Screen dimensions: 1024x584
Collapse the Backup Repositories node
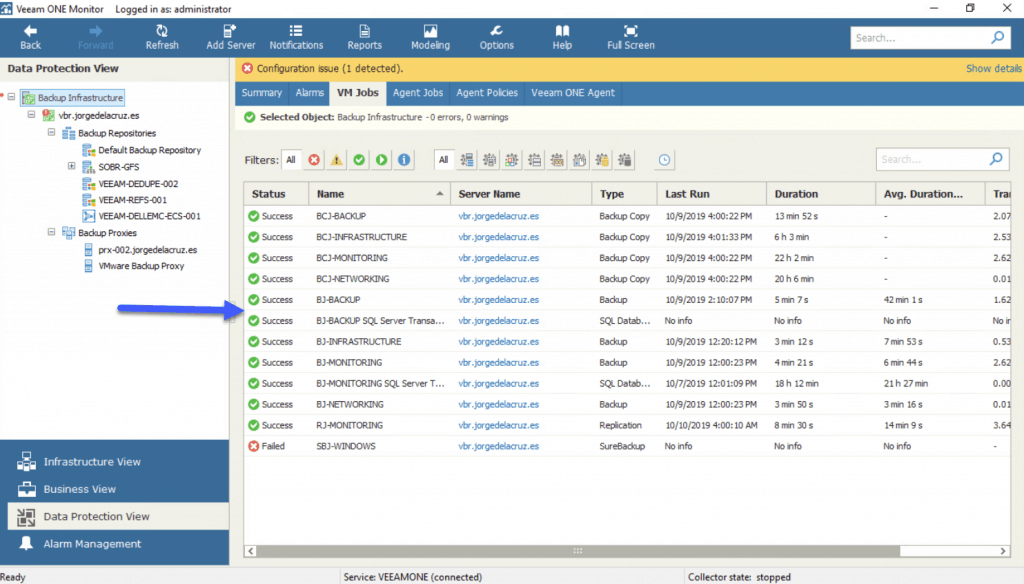point(52,132)
